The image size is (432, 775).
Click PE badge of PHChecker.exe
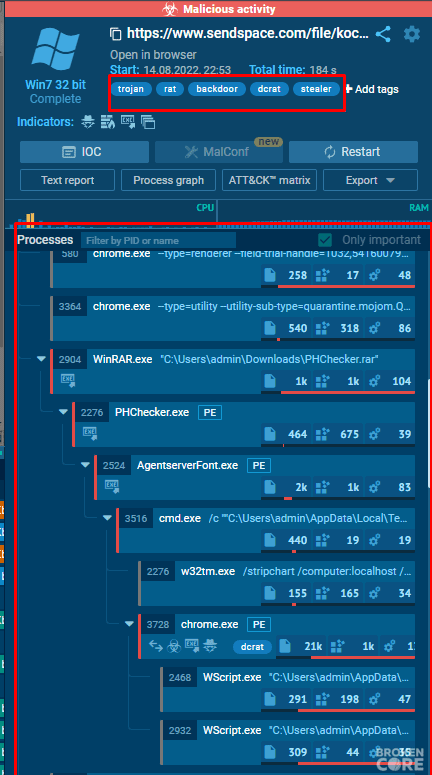tap(210, 413)
